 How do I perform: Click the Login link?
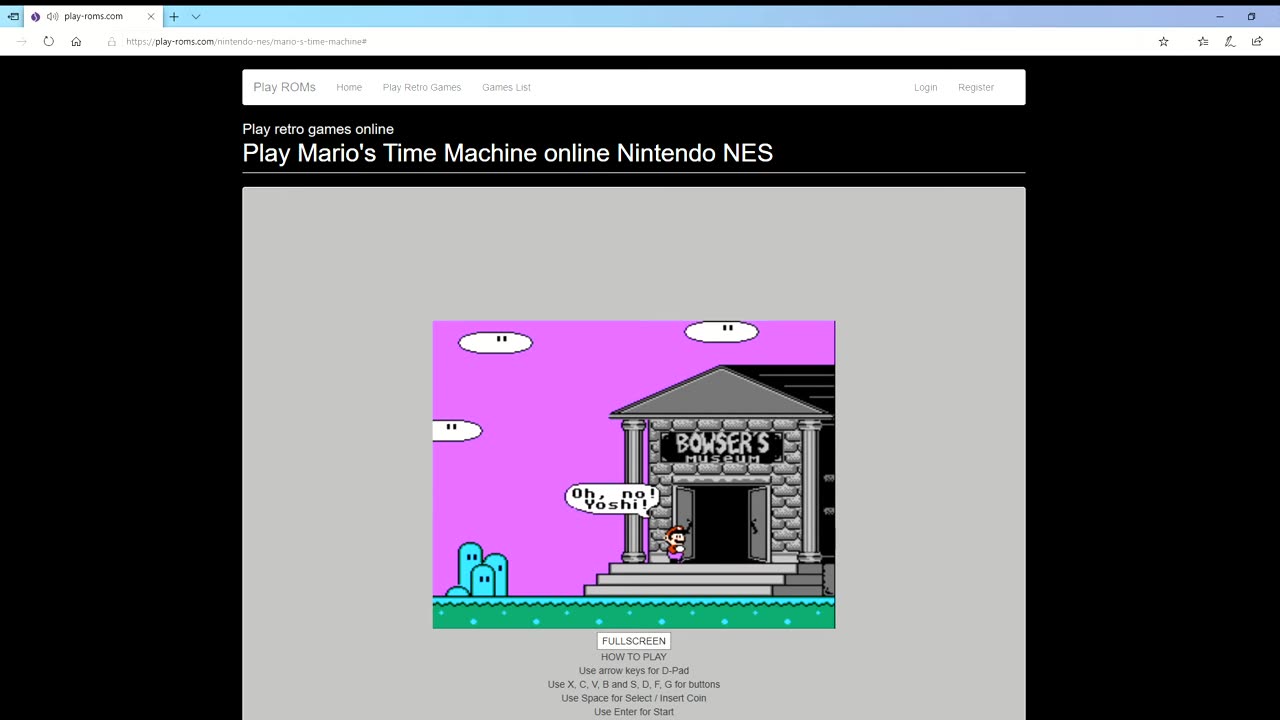coord(925,87)
